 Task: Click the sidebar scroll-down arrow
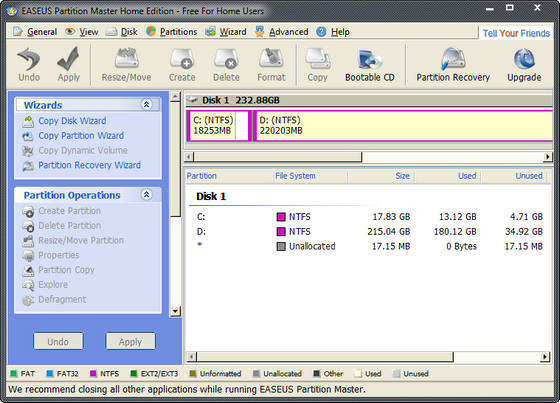(x=175, y=311)
